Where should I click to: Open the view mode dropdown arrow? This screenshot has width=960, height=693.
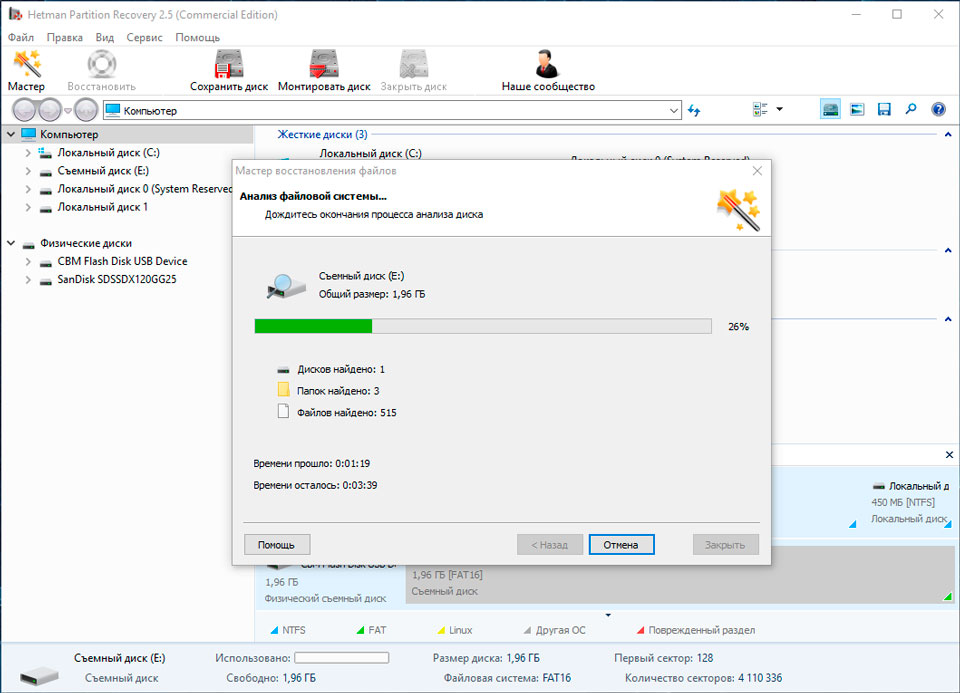click(x=779, y=110)
